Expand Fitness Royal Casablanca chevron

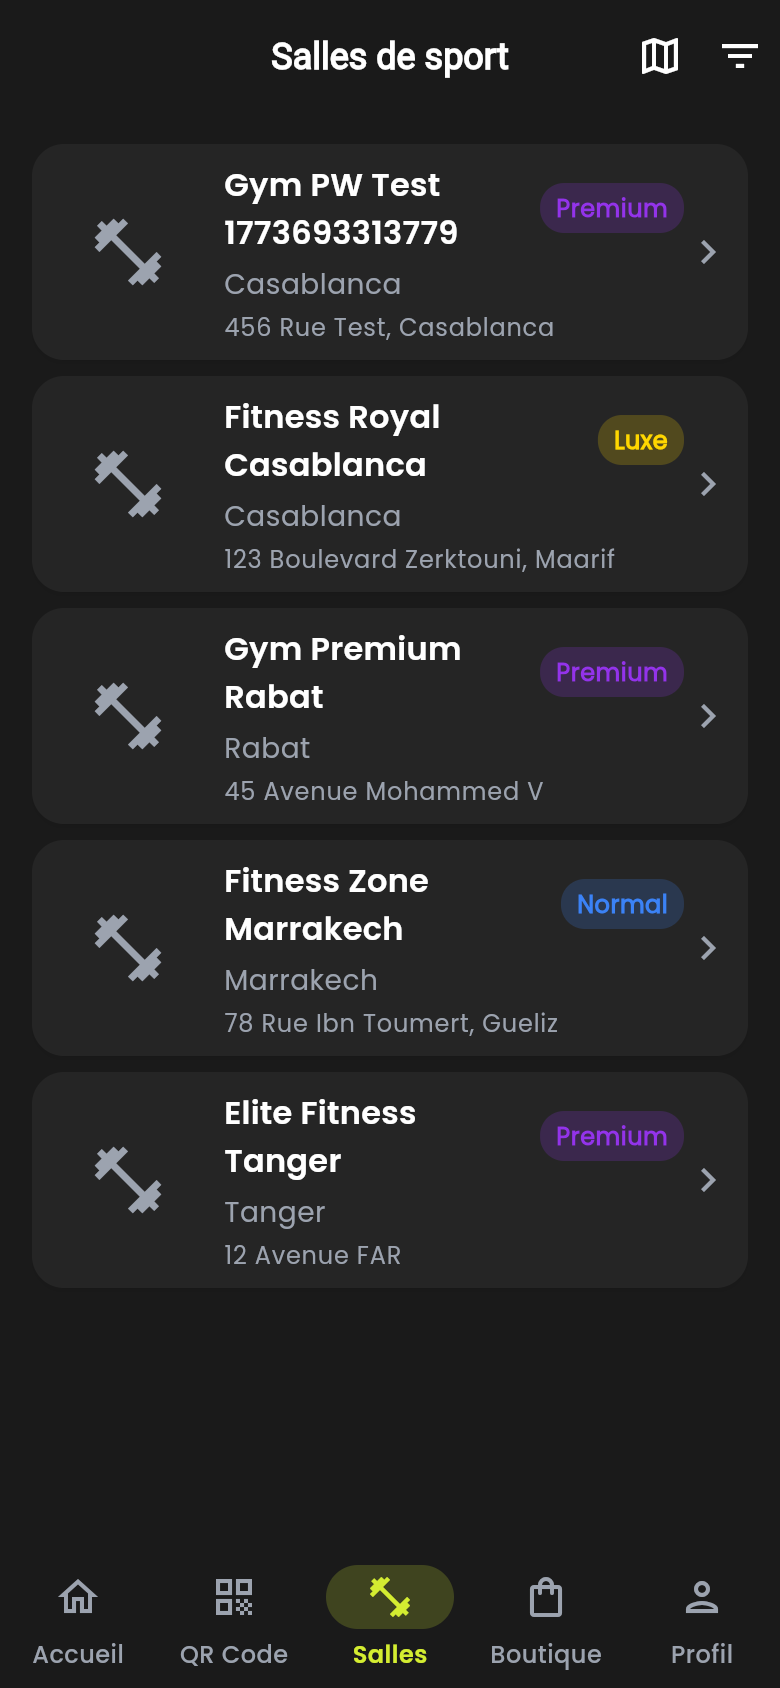coord(708,484)
